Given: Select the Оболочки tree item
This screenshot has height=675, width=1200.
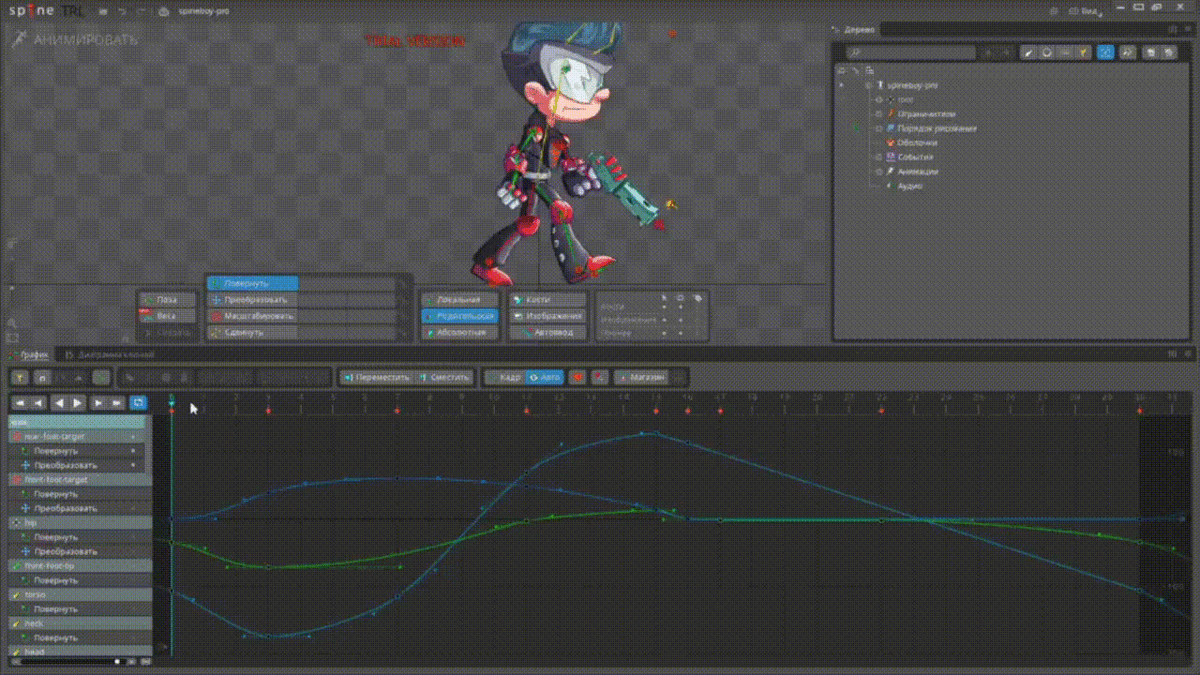Looking at the screenshot, I should click(x=916, y=143).
